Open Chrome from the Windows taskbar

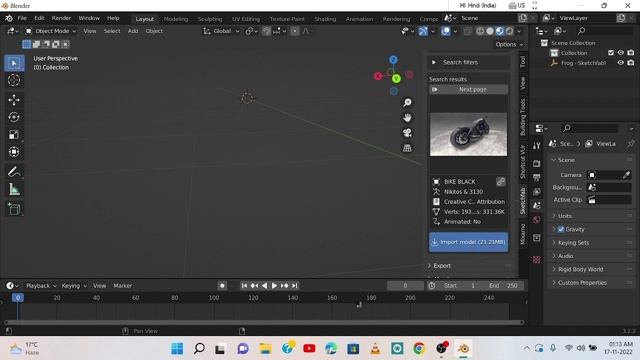click(419, 349)
